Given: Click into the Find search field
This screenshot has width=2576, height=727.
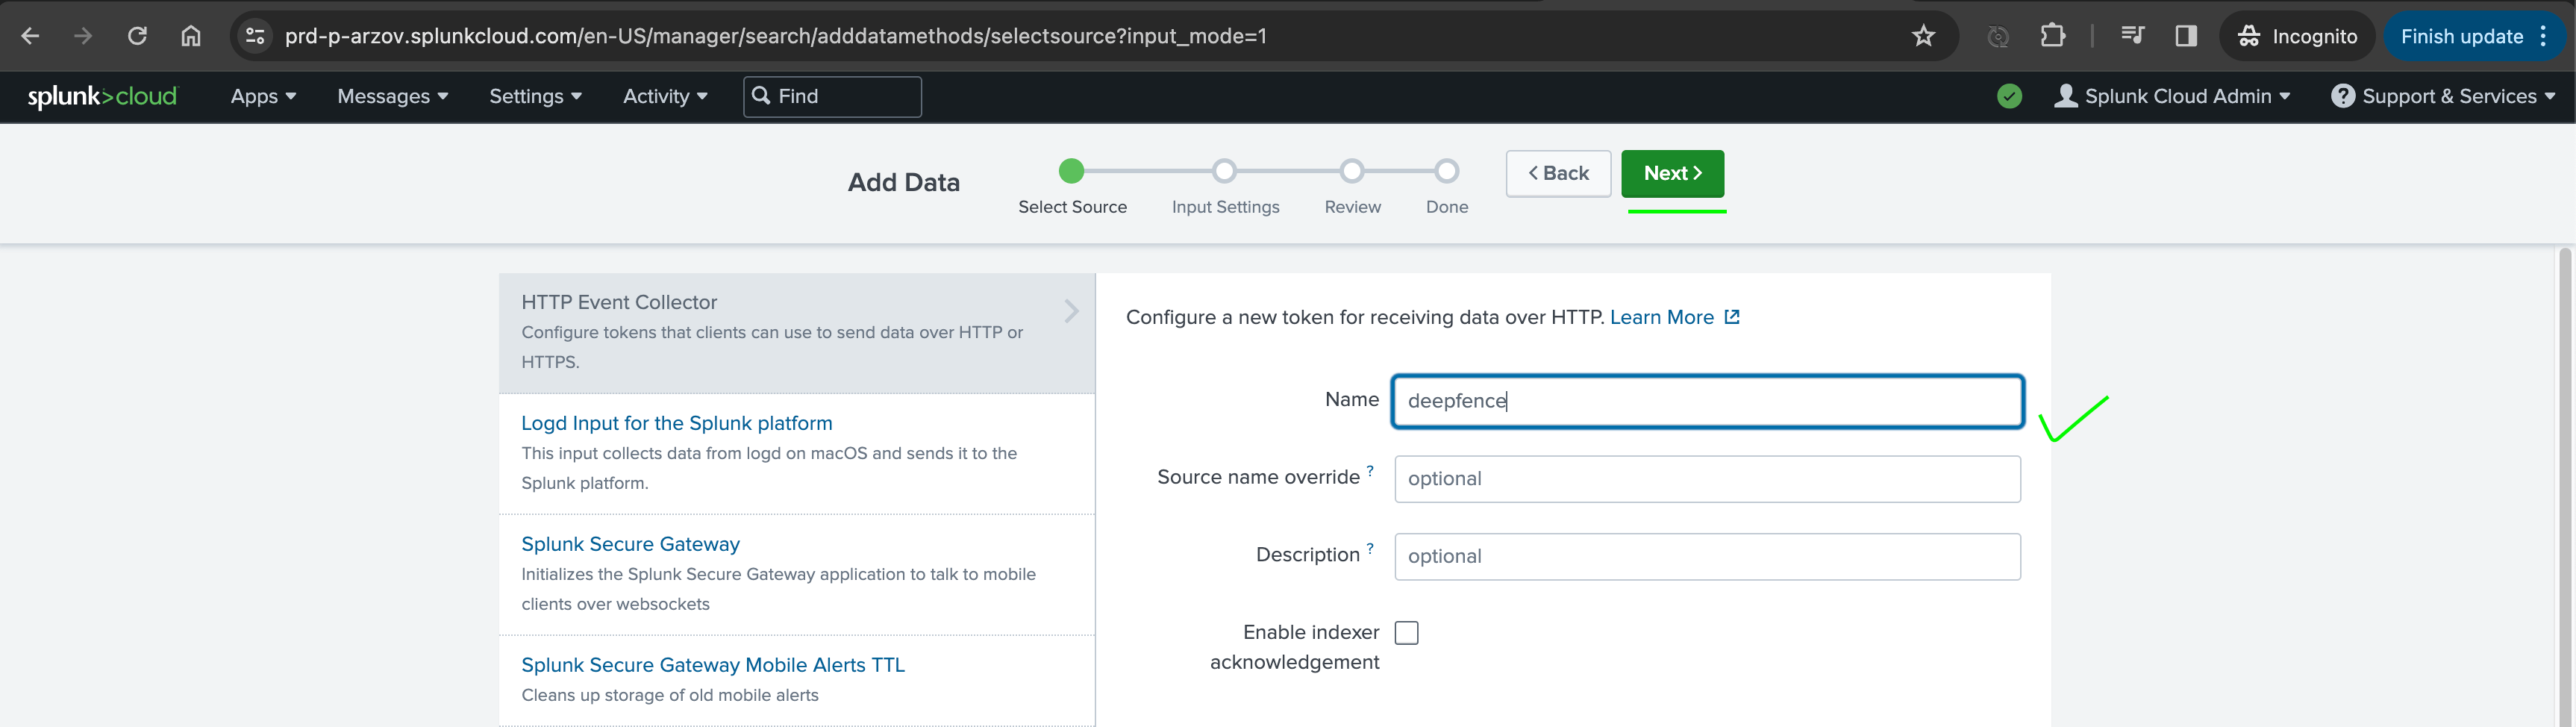Looking at the screenshot, I should [x=832, y=97].
